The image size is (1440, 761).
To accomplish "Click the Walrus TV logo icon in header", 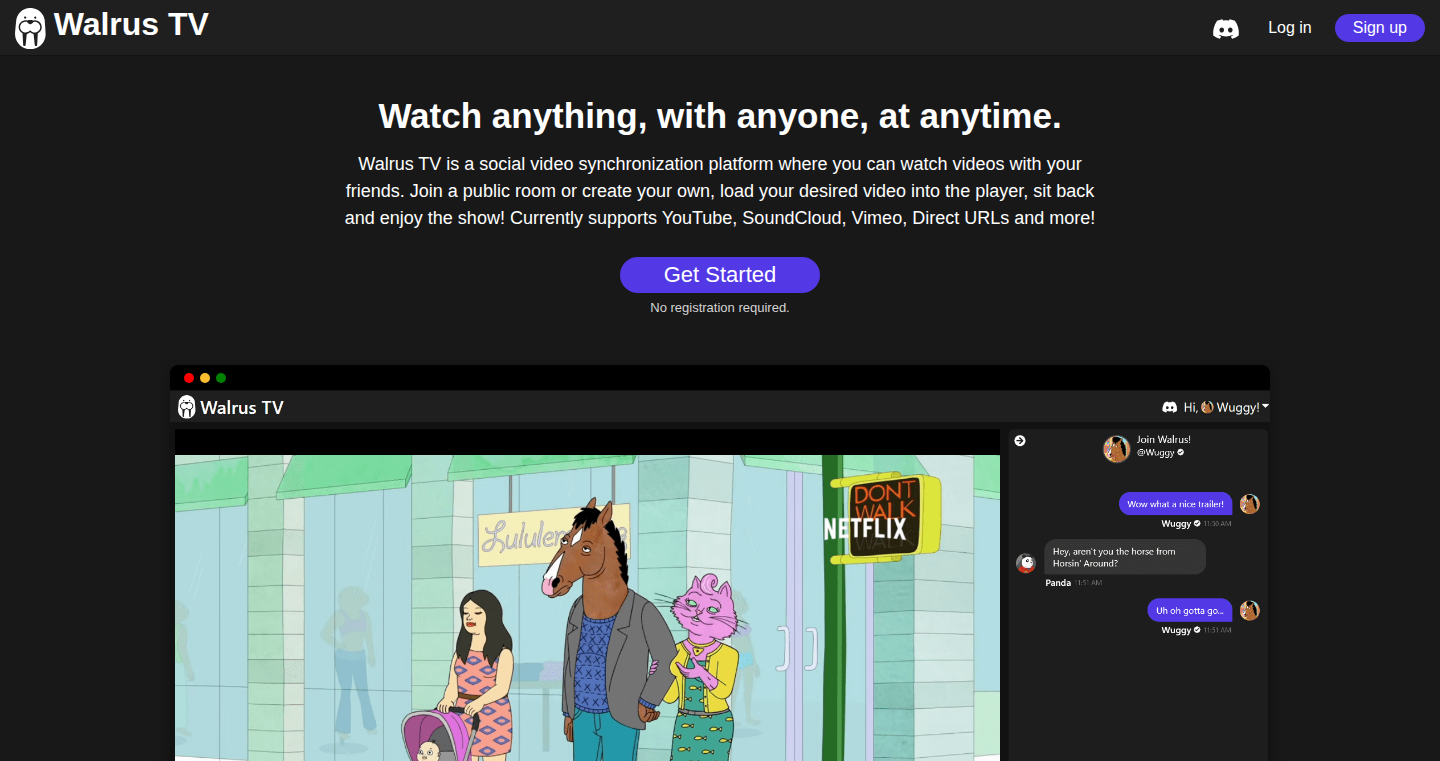I will (30, 28).
